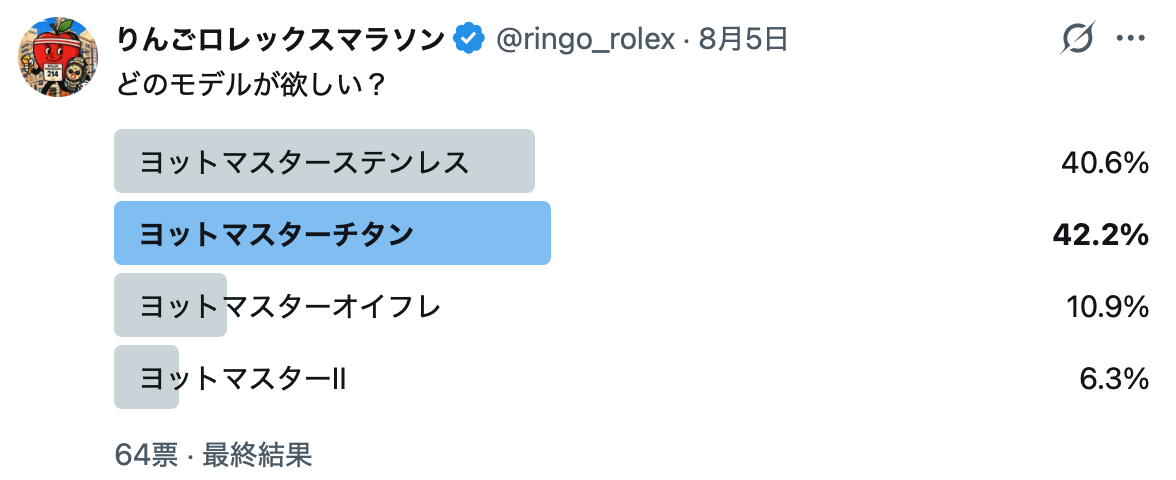
Task: Click the blue Titanium result bar fill
Action: pos(332,233)
